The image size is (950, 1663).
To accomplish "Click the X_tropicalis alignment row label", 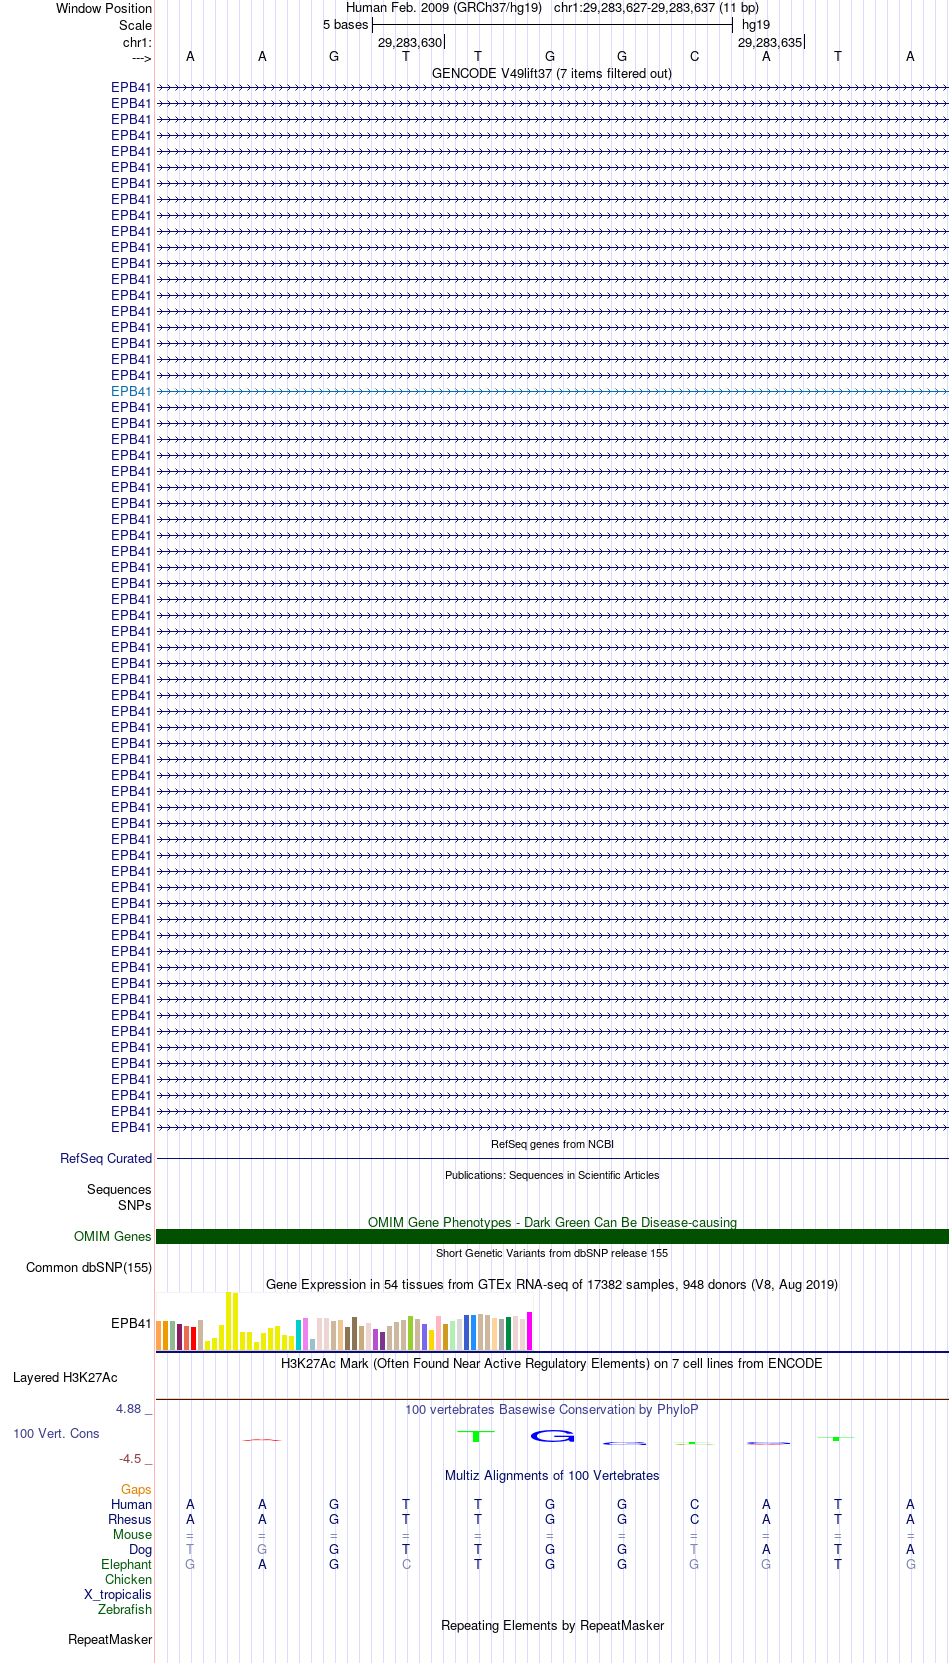I will [118, 1595].
